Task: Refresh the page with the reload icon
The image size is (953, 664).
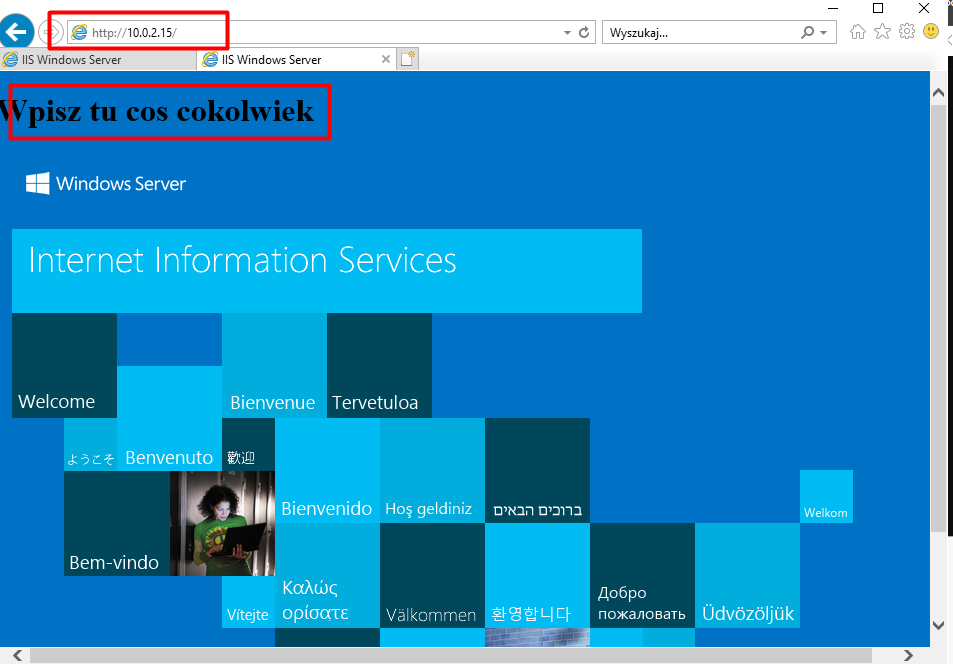Action: point(585,33)
